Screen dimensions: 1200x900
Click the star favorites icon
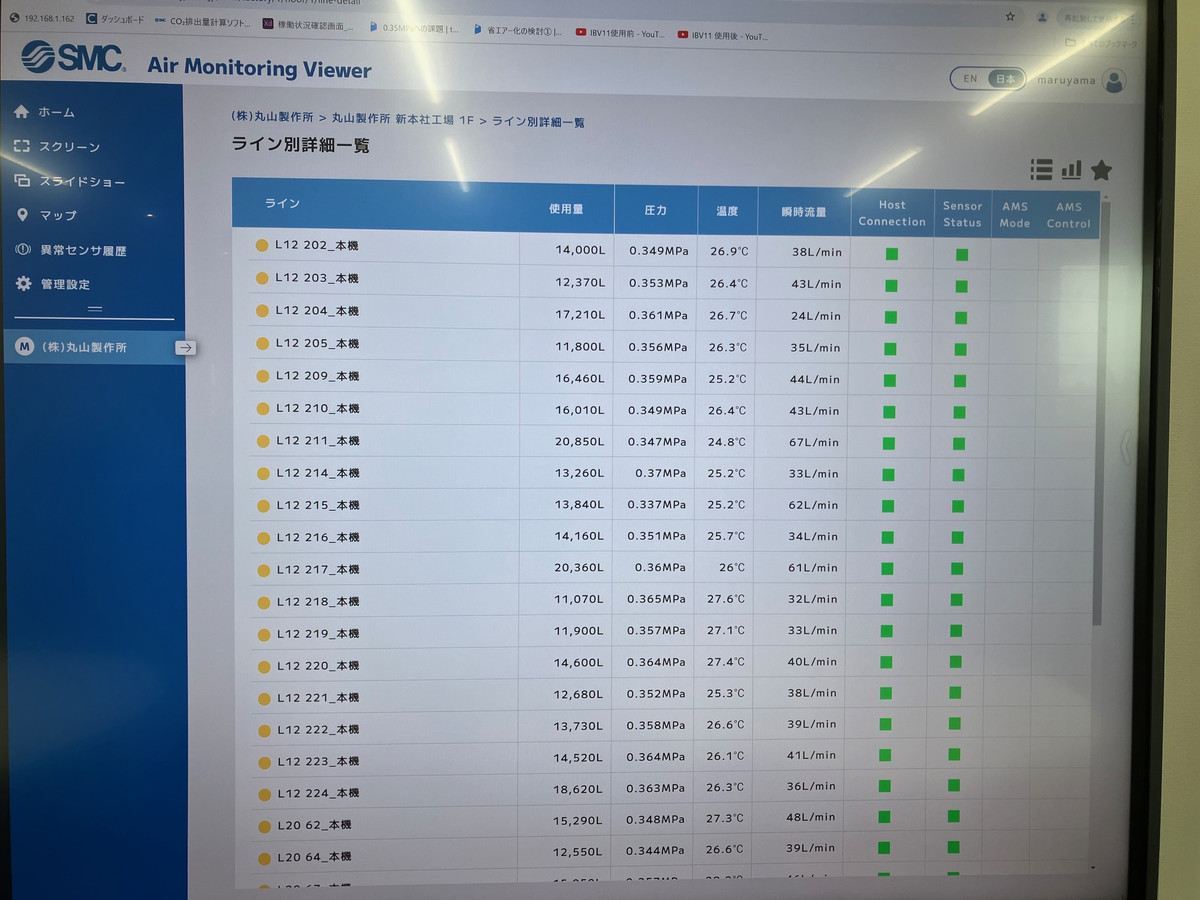pyautogui.click(x=1101, y=170)
